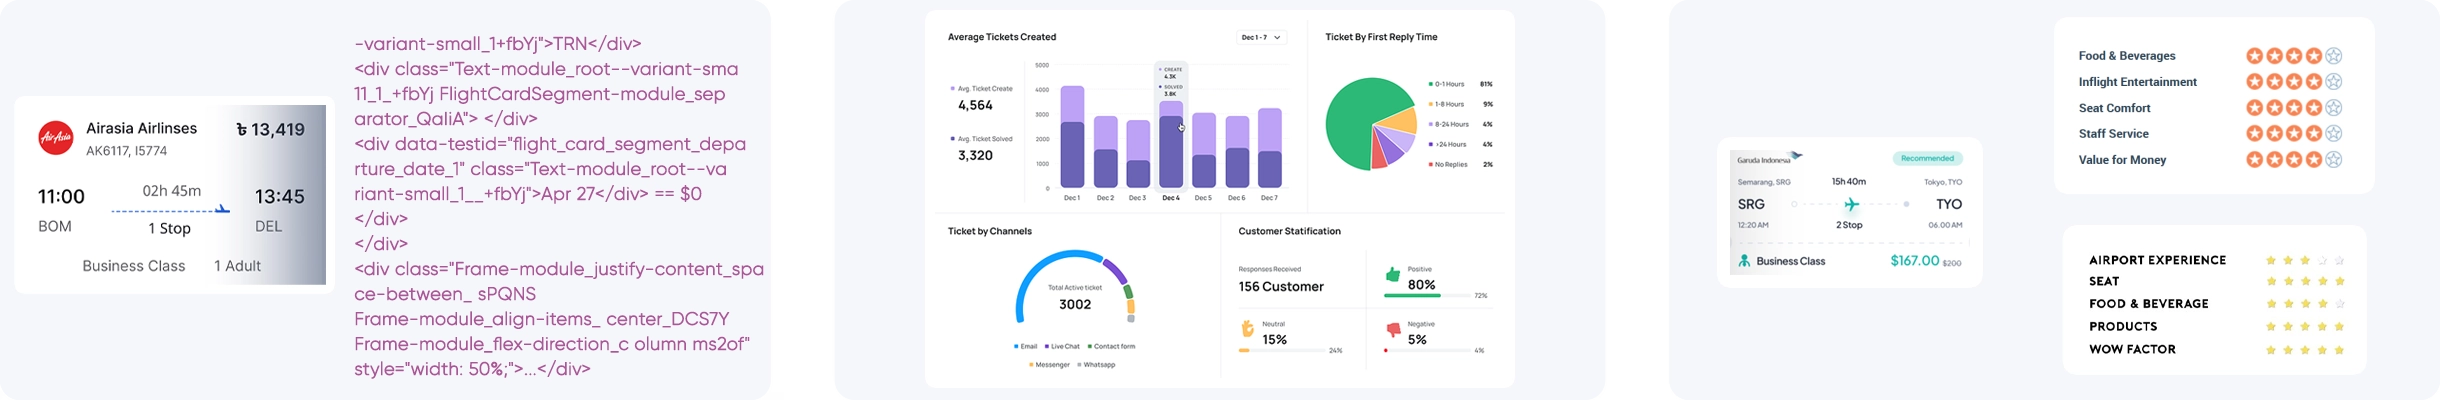Click the Avg. Ticket Solved value 3,320
This screenshot has width=2440, height=400.
tap(975, 155)
